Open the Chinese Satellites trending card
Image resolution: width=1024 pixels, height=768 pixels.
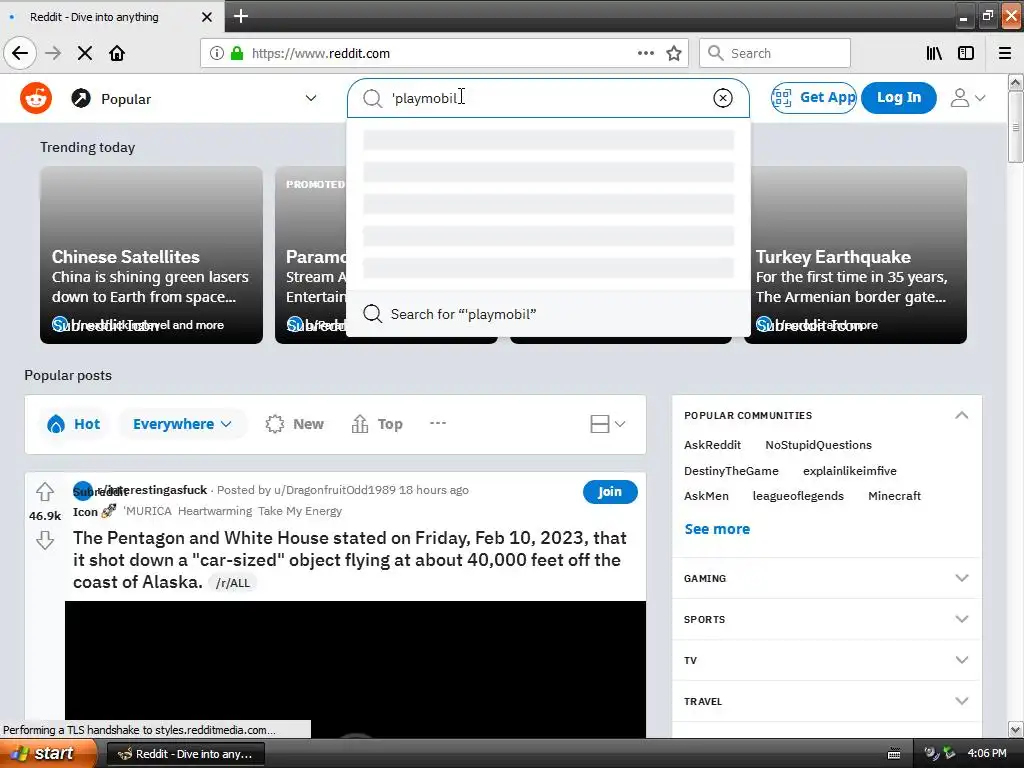click(x=152, y=255)
